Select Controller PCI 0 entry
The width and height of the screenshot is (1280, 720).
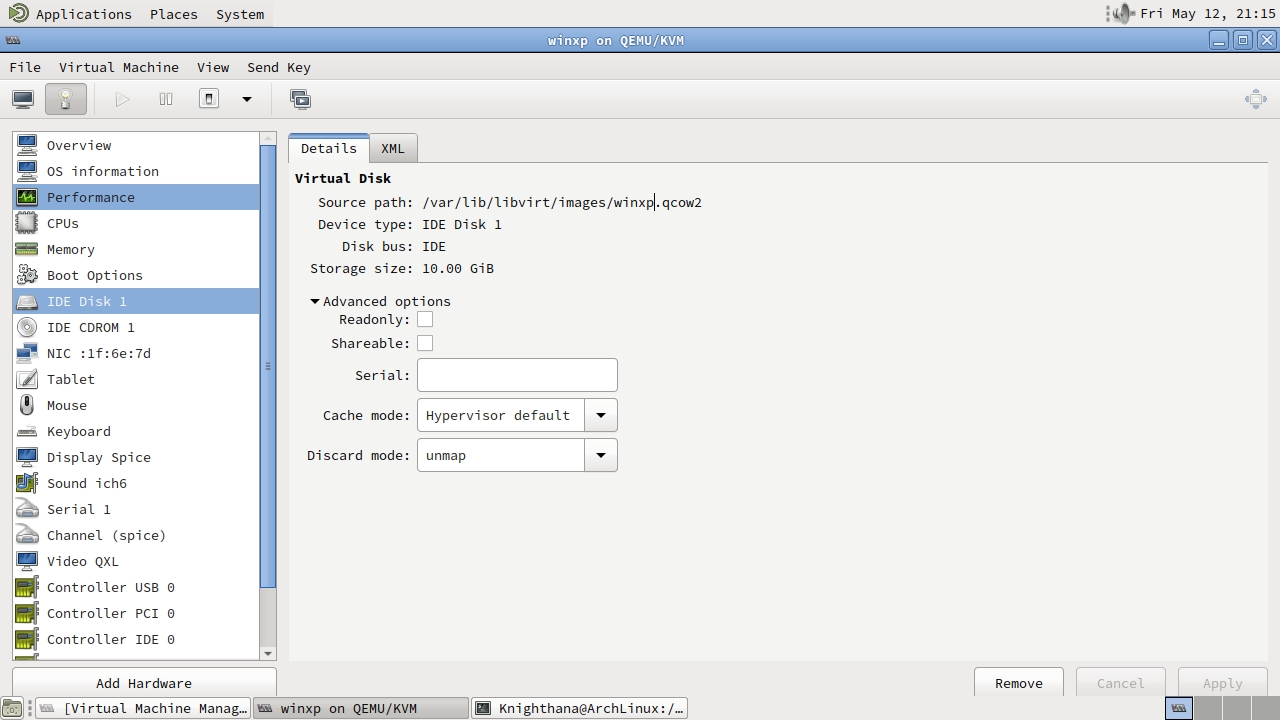coord(136,613)
